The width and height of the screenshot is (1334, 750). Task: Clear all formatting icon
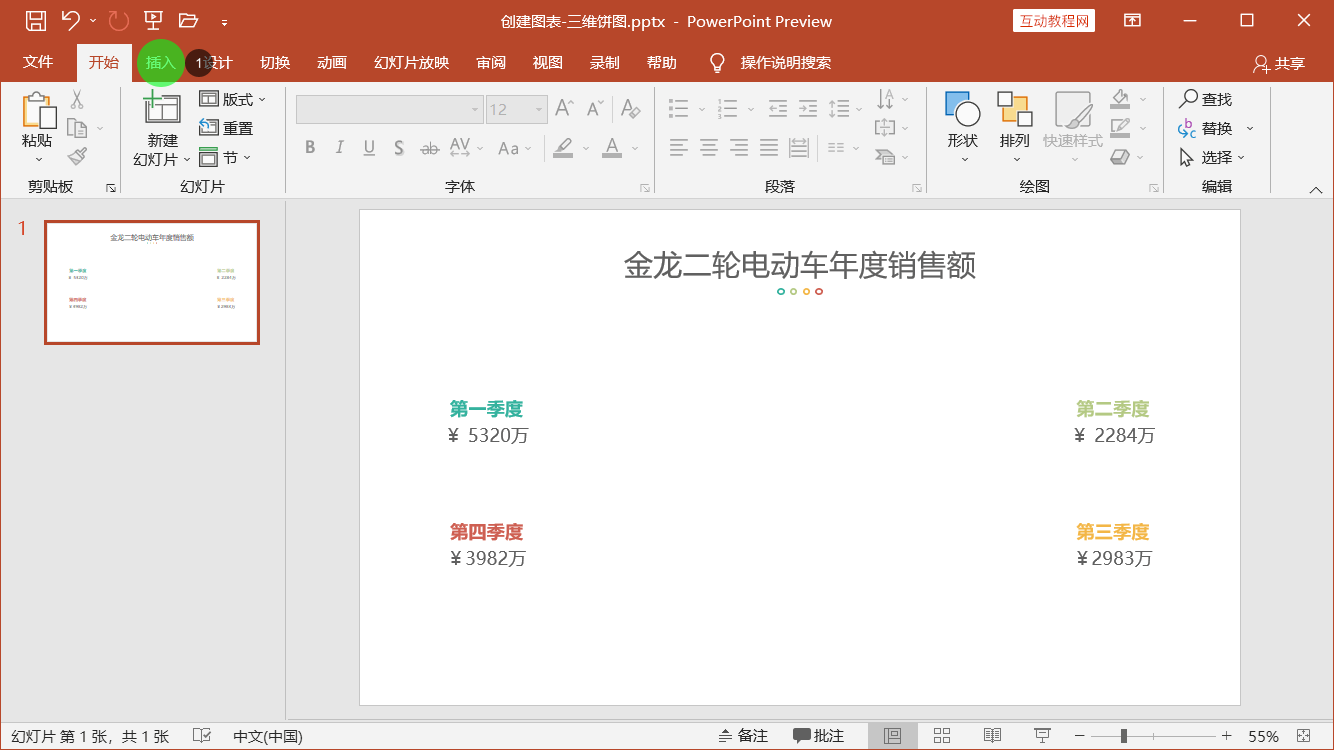(630, 108)
